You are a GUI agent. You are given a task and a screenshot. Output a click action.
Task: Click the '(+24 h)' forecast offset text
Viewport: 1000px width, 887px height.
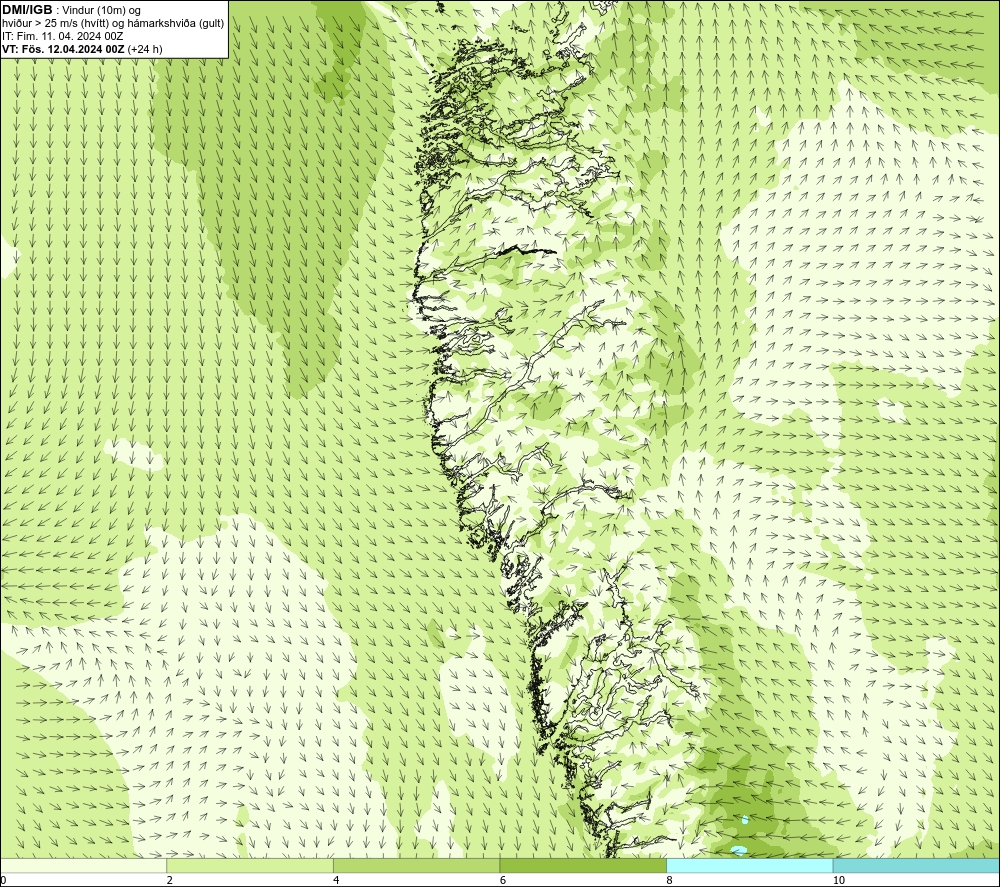(x=145, y=49)
